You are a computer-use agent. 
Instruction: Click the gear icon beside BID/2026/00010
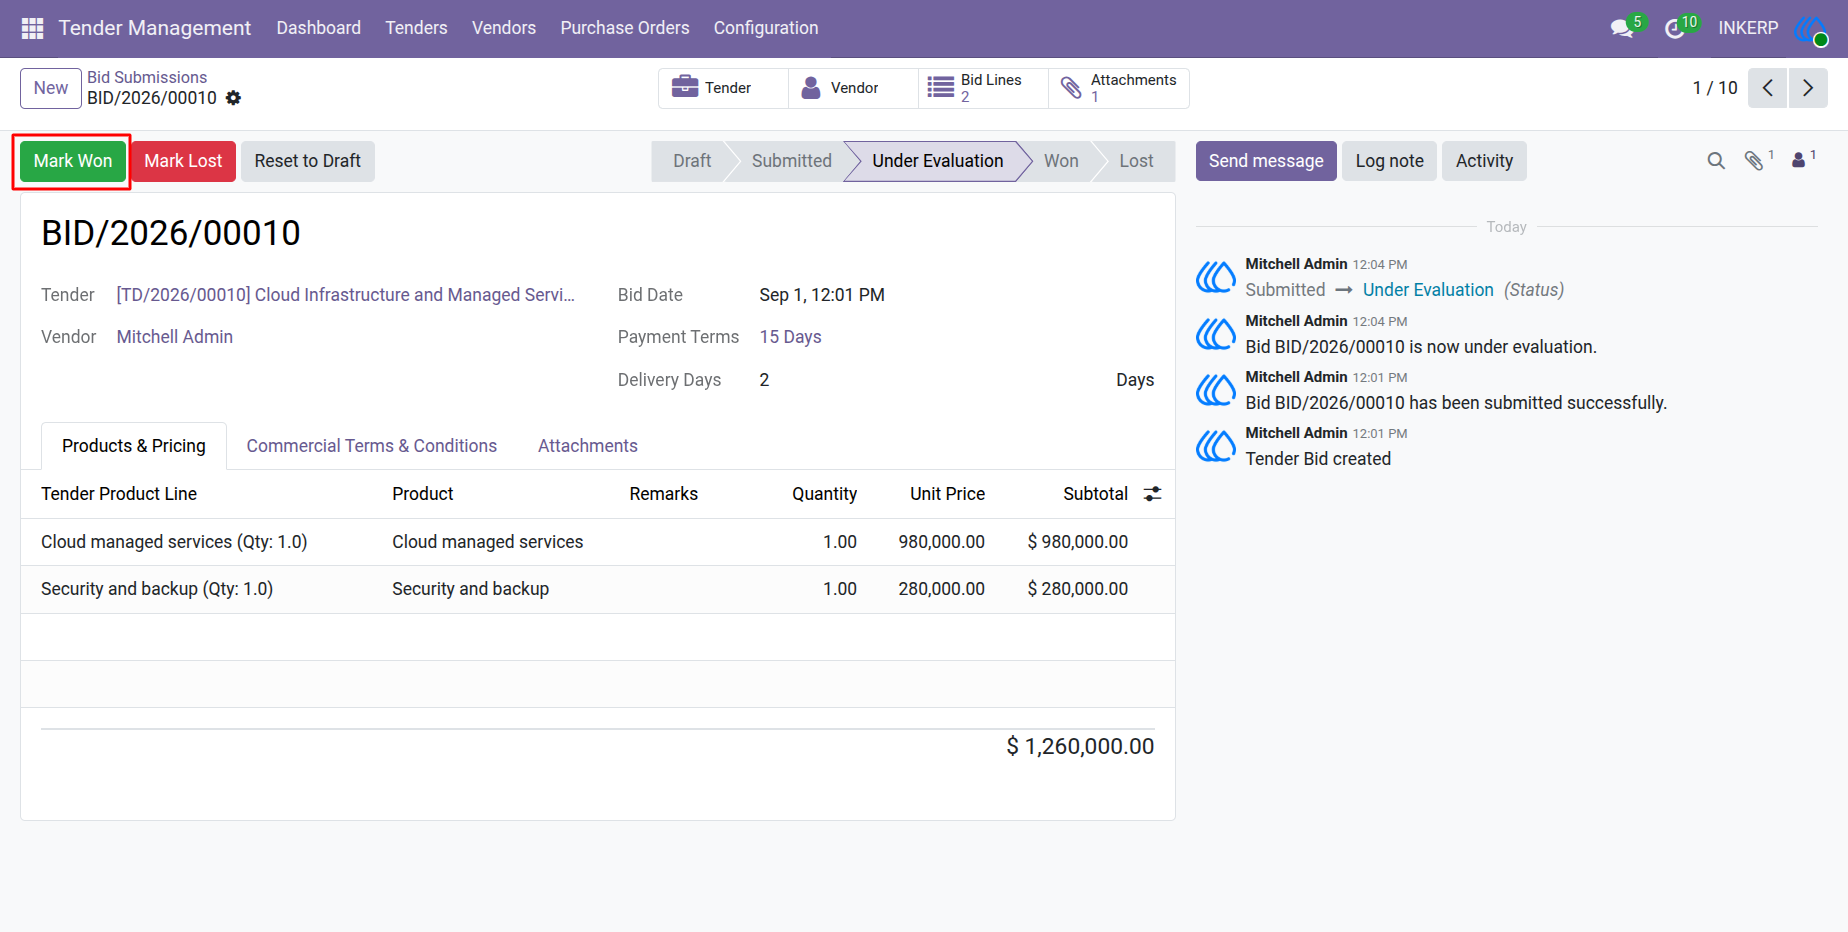coord(233,98)
